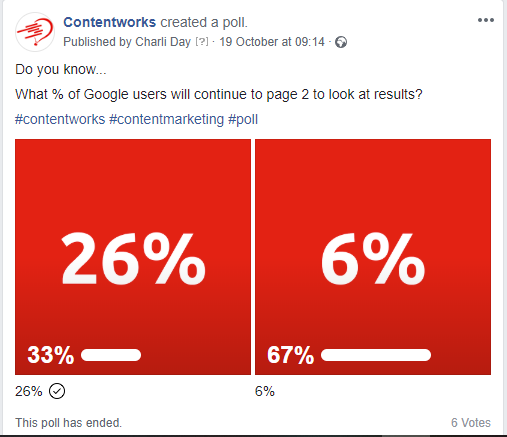The height and width of the screenshot is (437, 507).
Task: View the 6 Votes count
Action: click(x=471, y=423)
